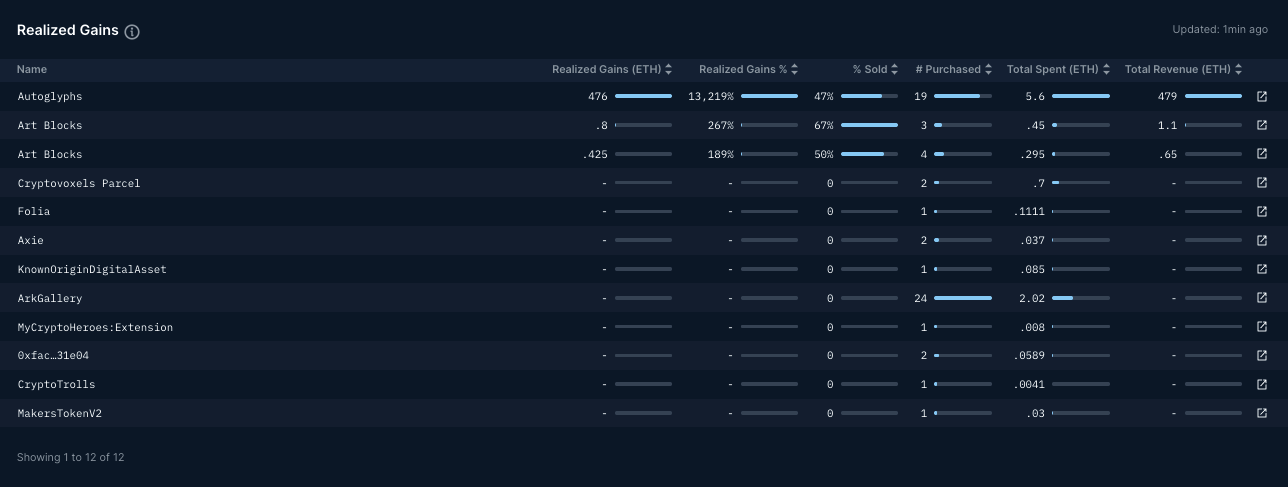Click Showing 1 to 12 of 12

71,457
